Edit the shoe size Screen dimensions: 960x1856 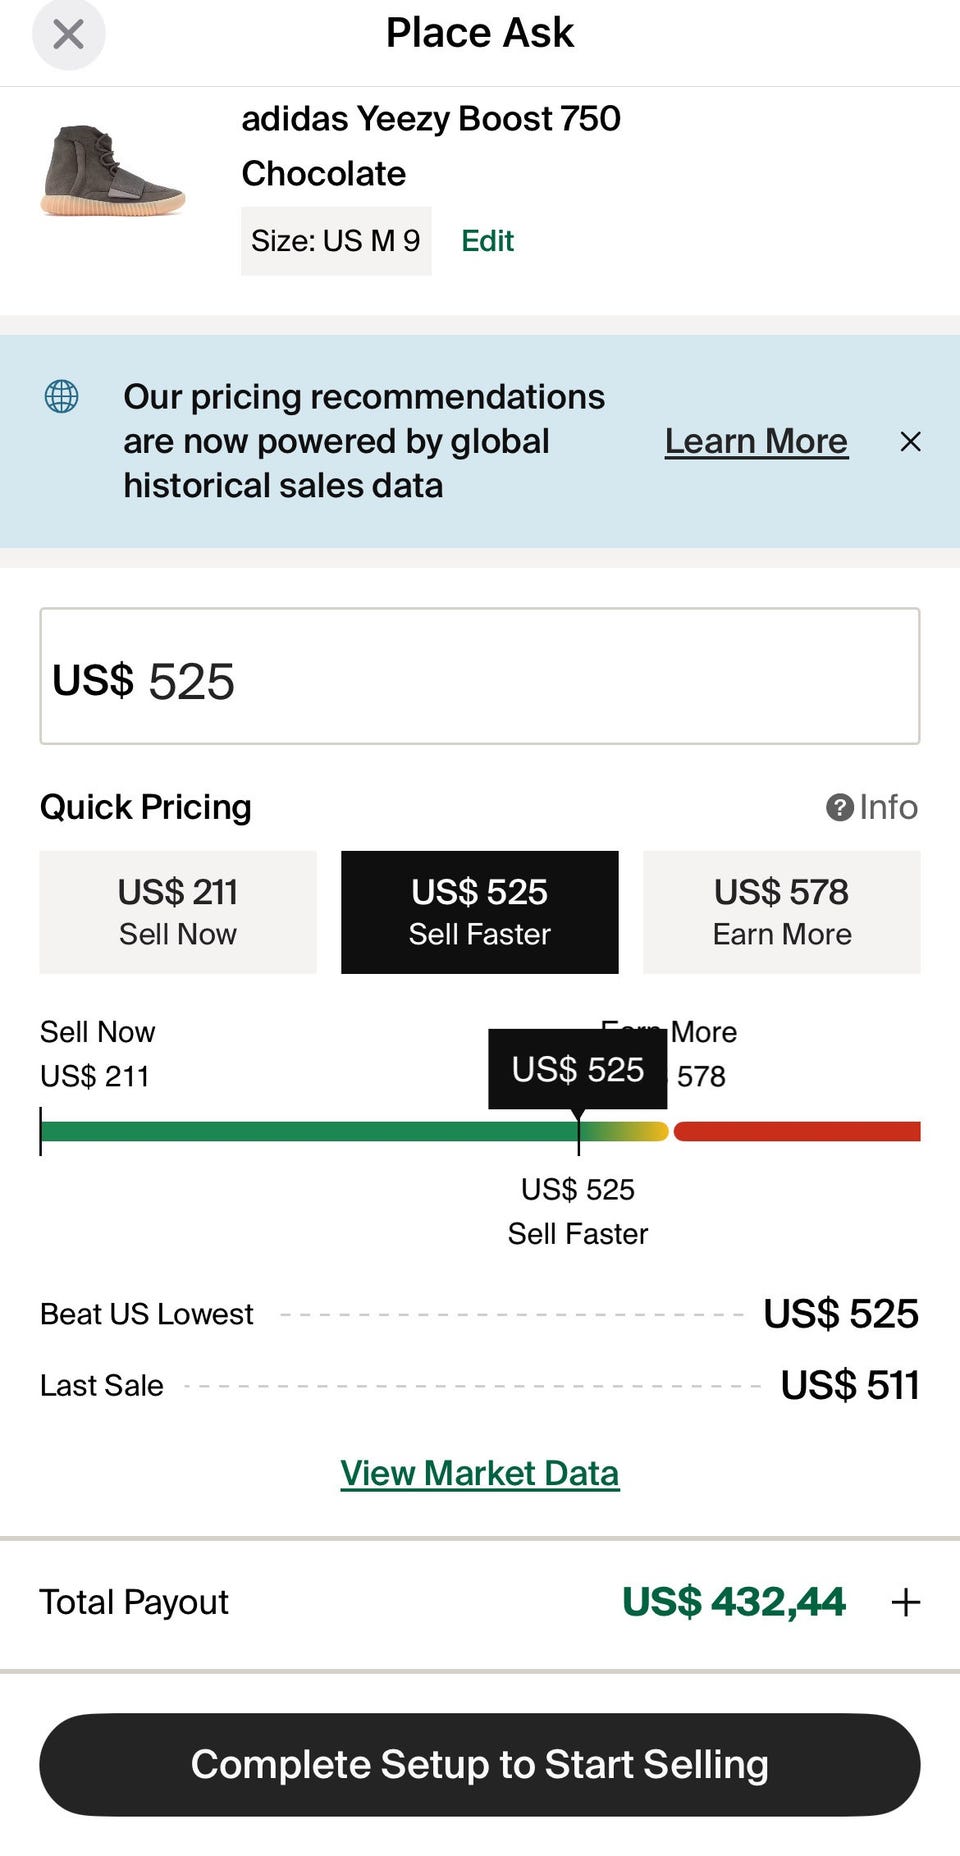pyautogui.click(x=487, y=241)
